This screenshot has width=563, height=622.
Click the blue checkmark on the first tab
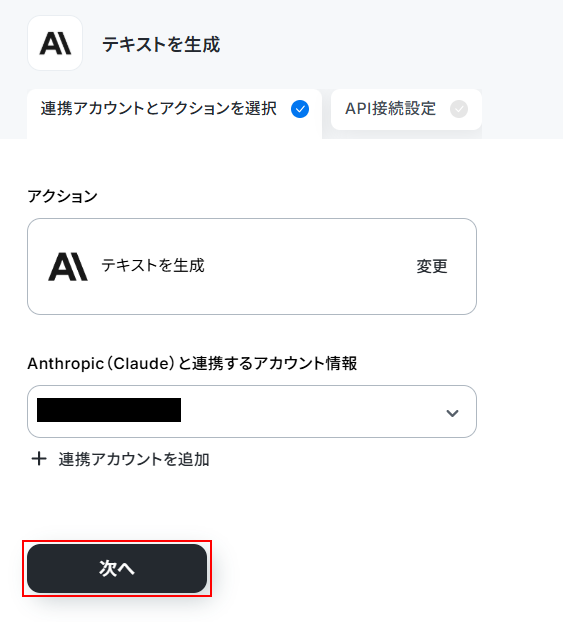coord(300,109)
